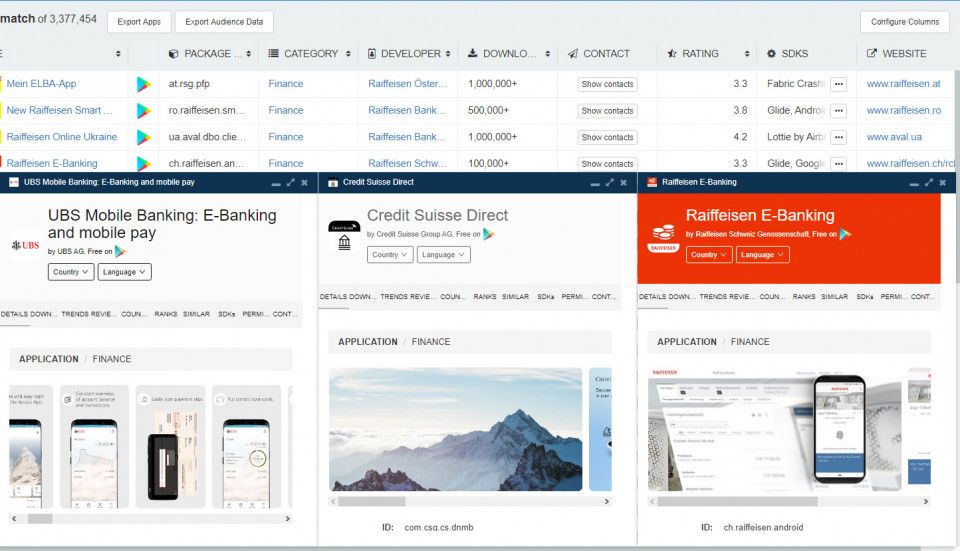Open Country dropdown in Raiffeisen panel
Image resolution: width=960 pixels, height=551 pixels.
tap(709, 255)
